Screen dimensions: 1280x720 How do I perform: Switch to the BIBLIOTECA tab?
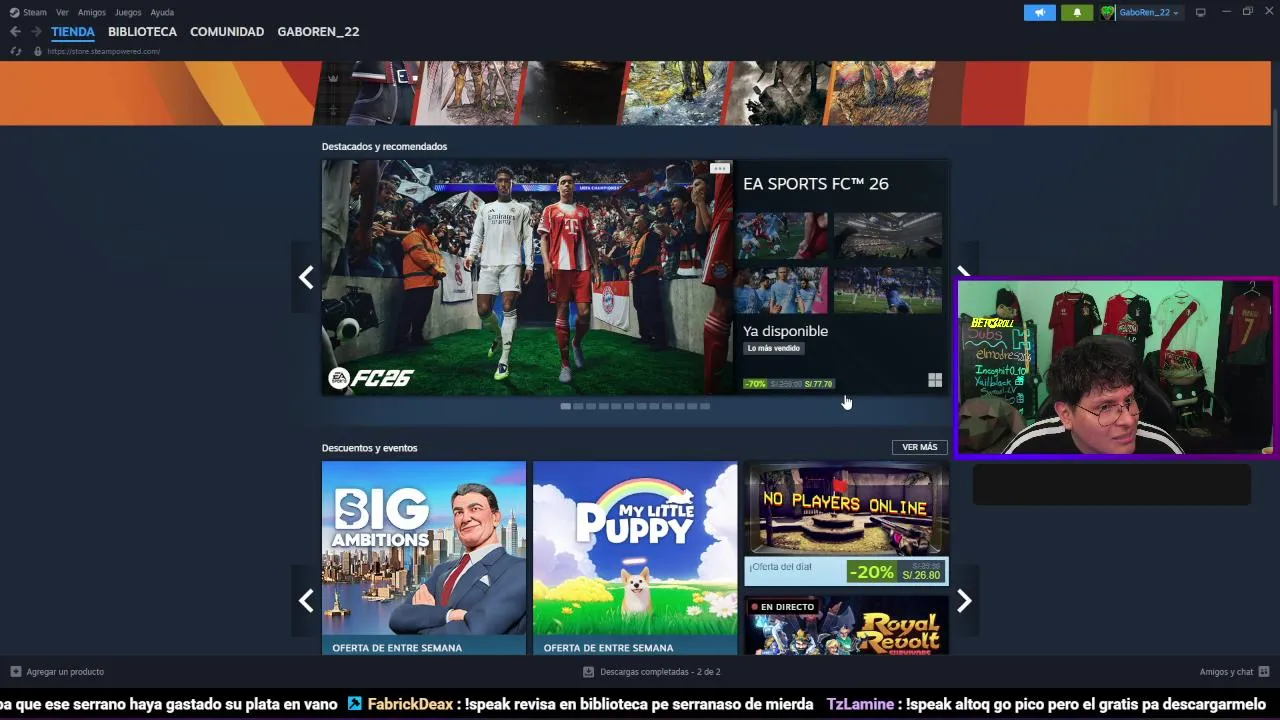tap(142, 32)
